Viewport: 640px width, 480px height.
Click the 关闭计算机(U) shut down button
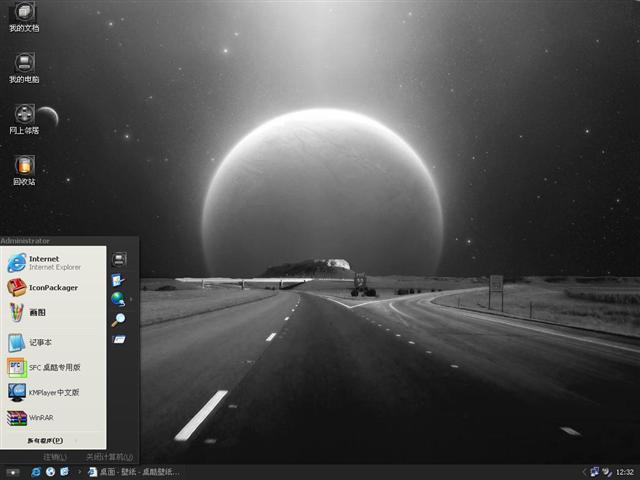click(109, 457)
